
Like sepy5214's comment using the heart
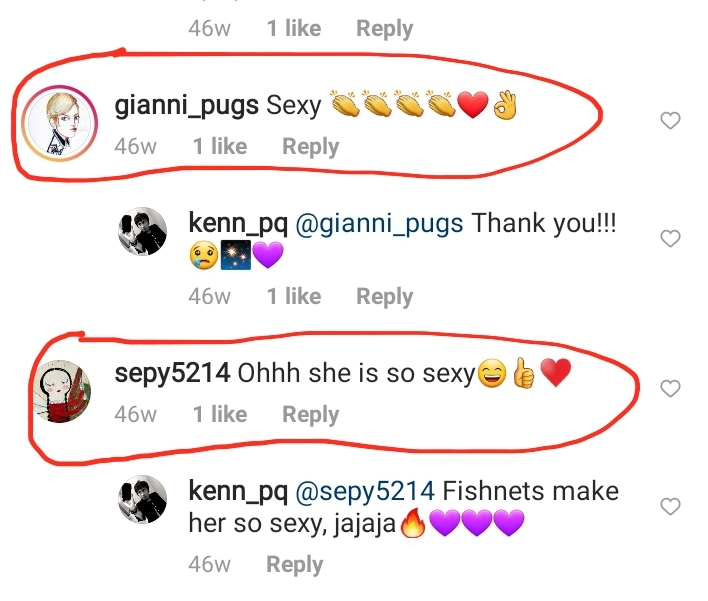pos(672,388)
